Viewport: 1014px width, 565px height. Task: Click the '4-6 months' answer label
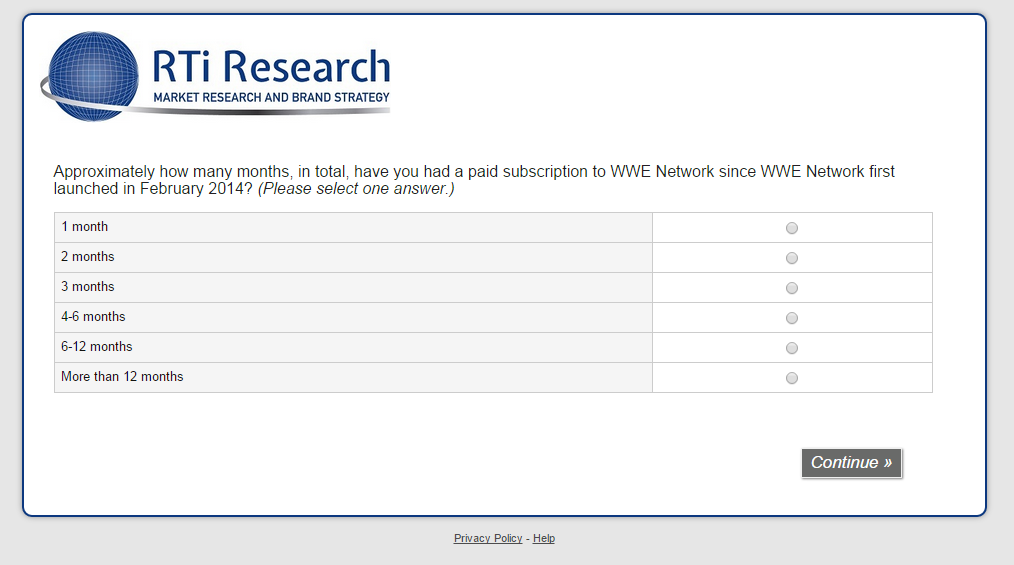[93, 317]
